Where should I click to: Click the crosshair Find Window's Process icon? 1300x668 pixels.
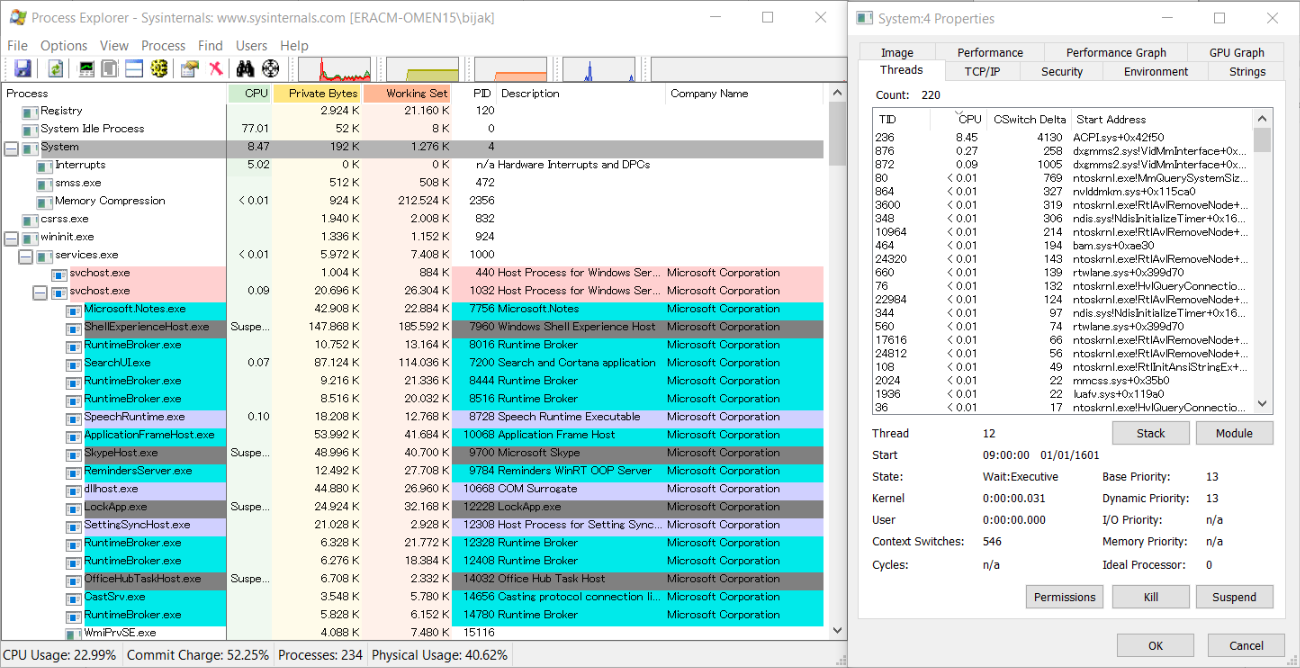270,69
